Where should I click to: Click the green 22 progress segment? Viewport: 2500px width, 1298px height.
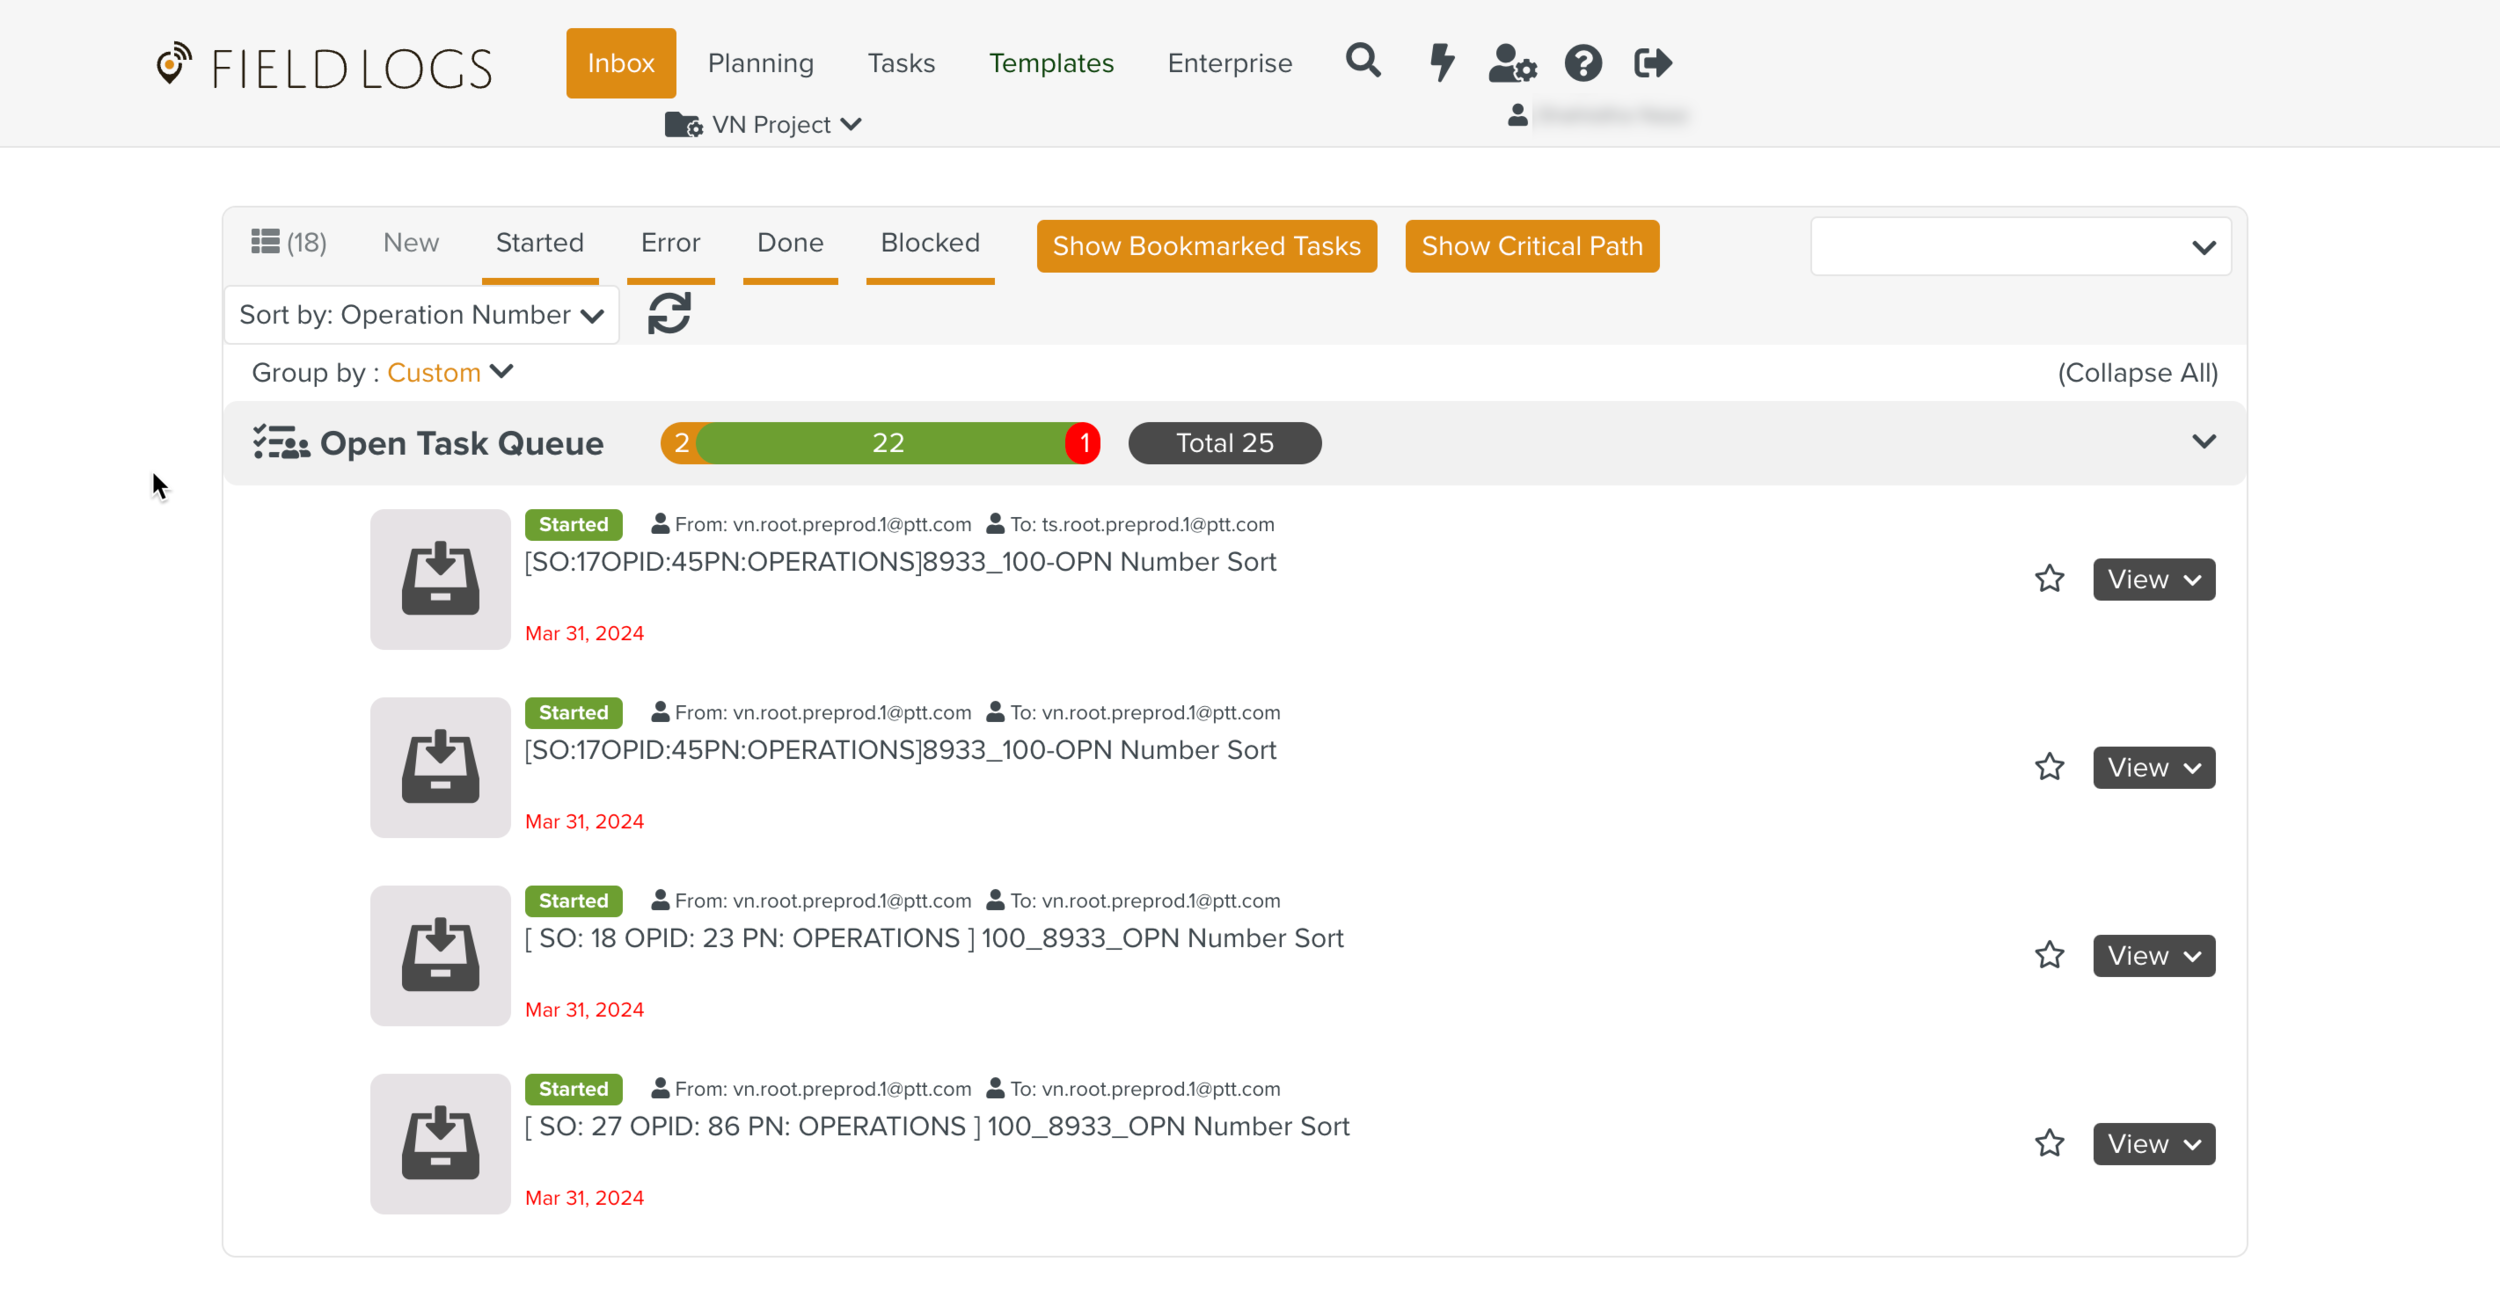pyautogui.click(x=887, y=443)
